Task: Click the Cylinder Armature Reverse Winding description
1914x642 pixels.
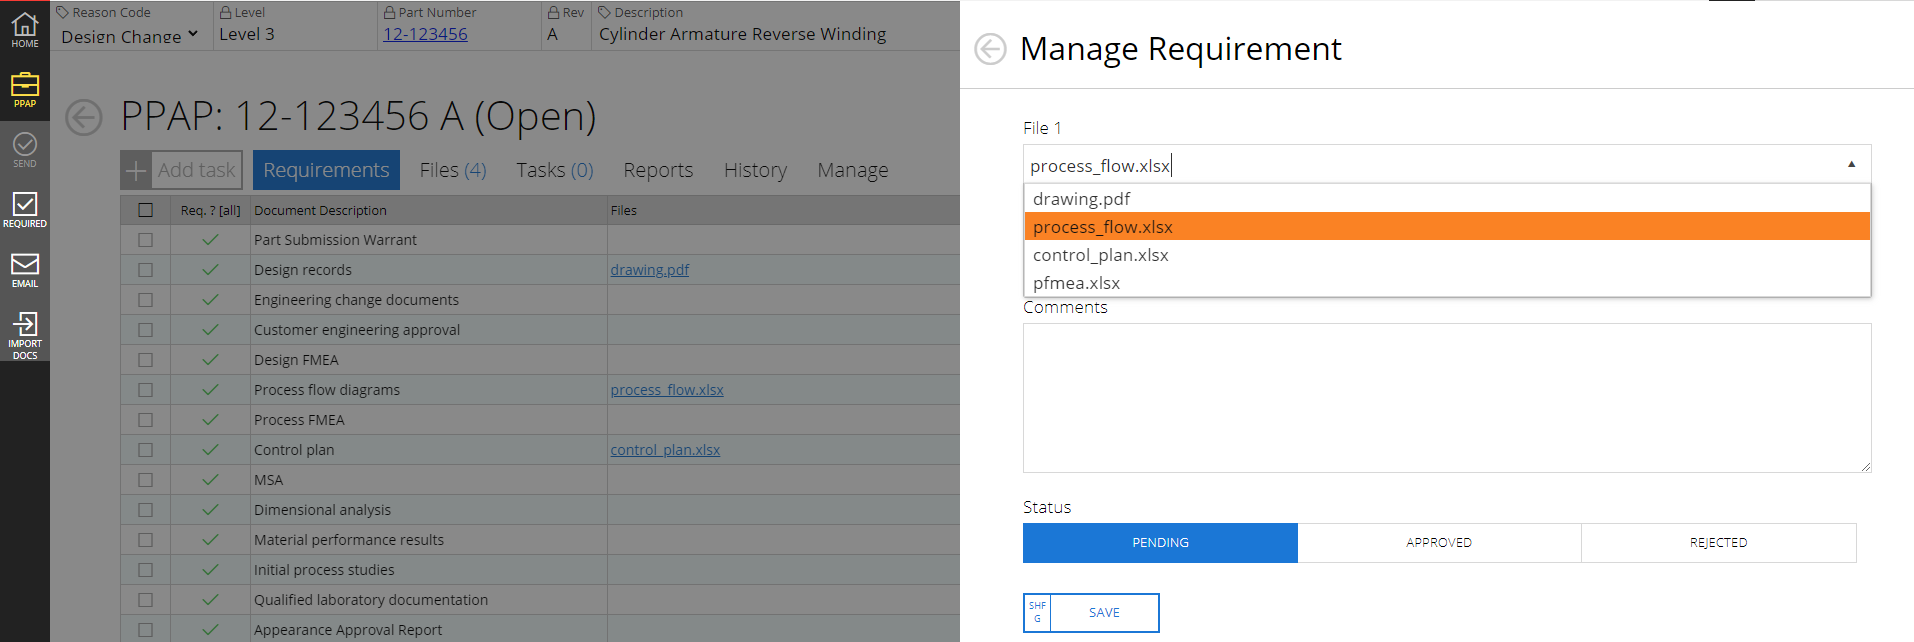Action: click(742, 34)
